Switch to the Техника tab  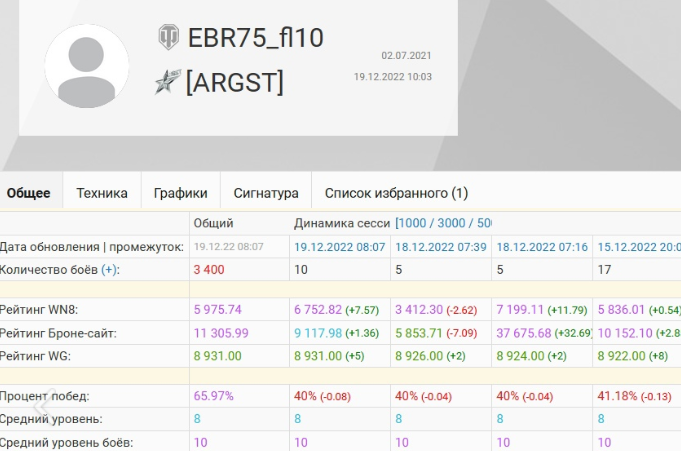[x=102, y=193]
